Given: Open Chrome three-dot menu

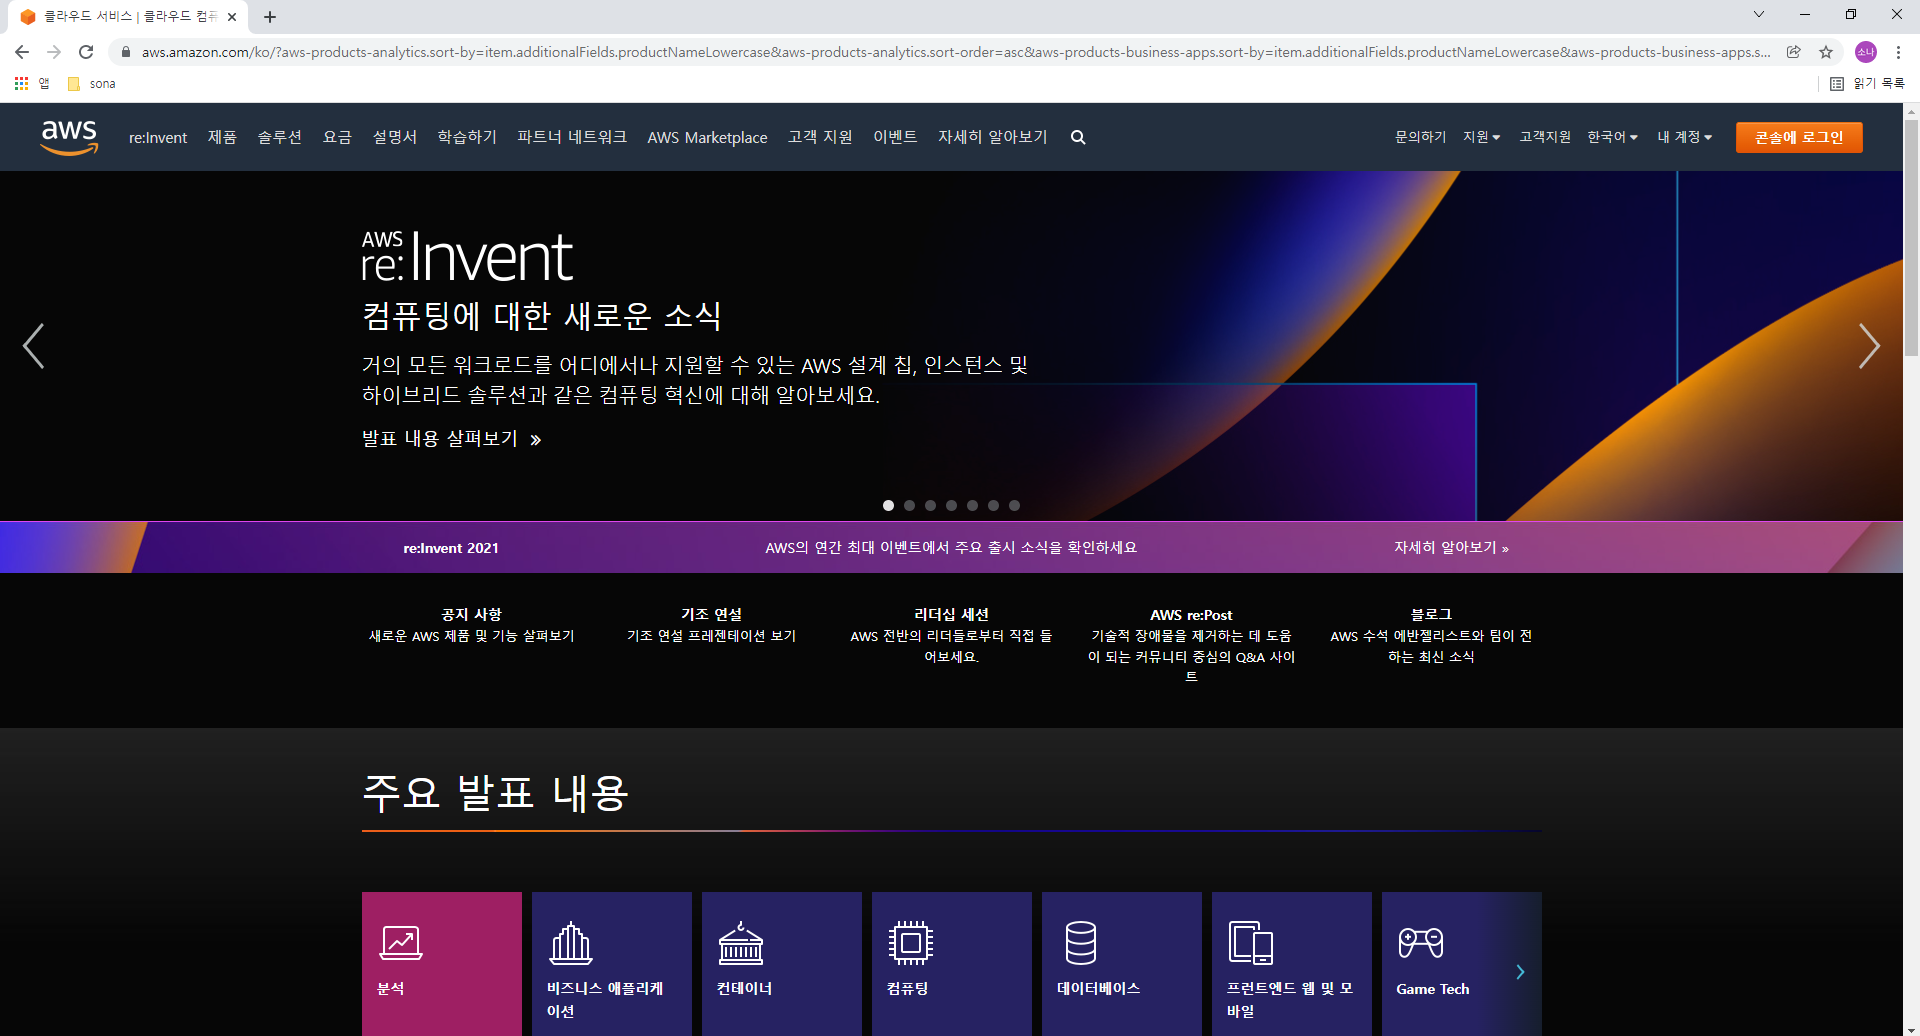Looking at the screenshot, I should point(1898,52).
